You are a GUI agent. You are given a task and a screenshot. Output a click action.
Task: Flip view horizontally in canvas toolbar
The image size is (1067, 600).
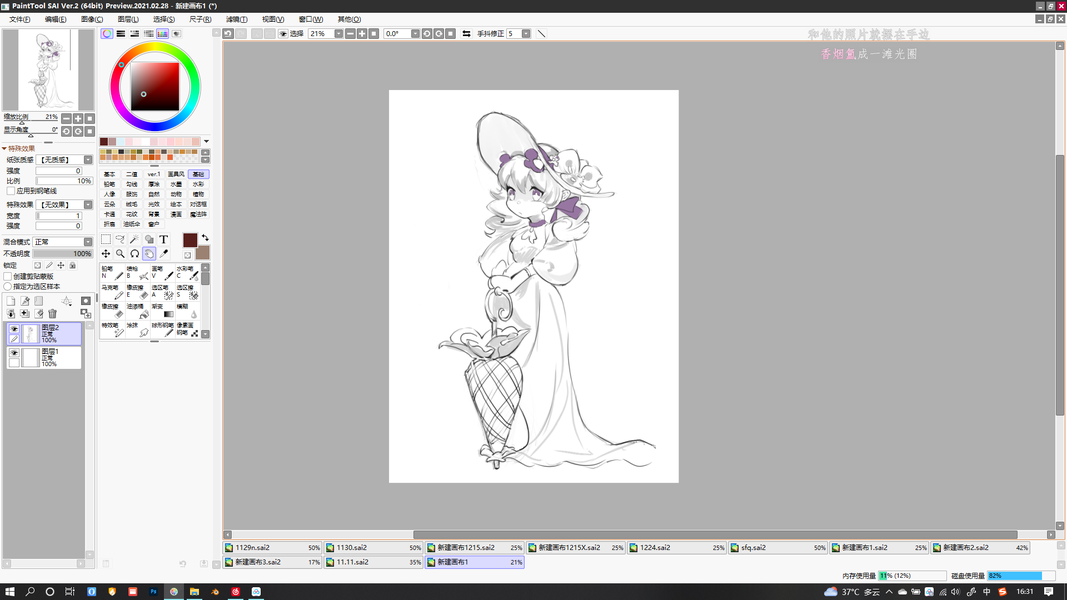pos(466,33)
